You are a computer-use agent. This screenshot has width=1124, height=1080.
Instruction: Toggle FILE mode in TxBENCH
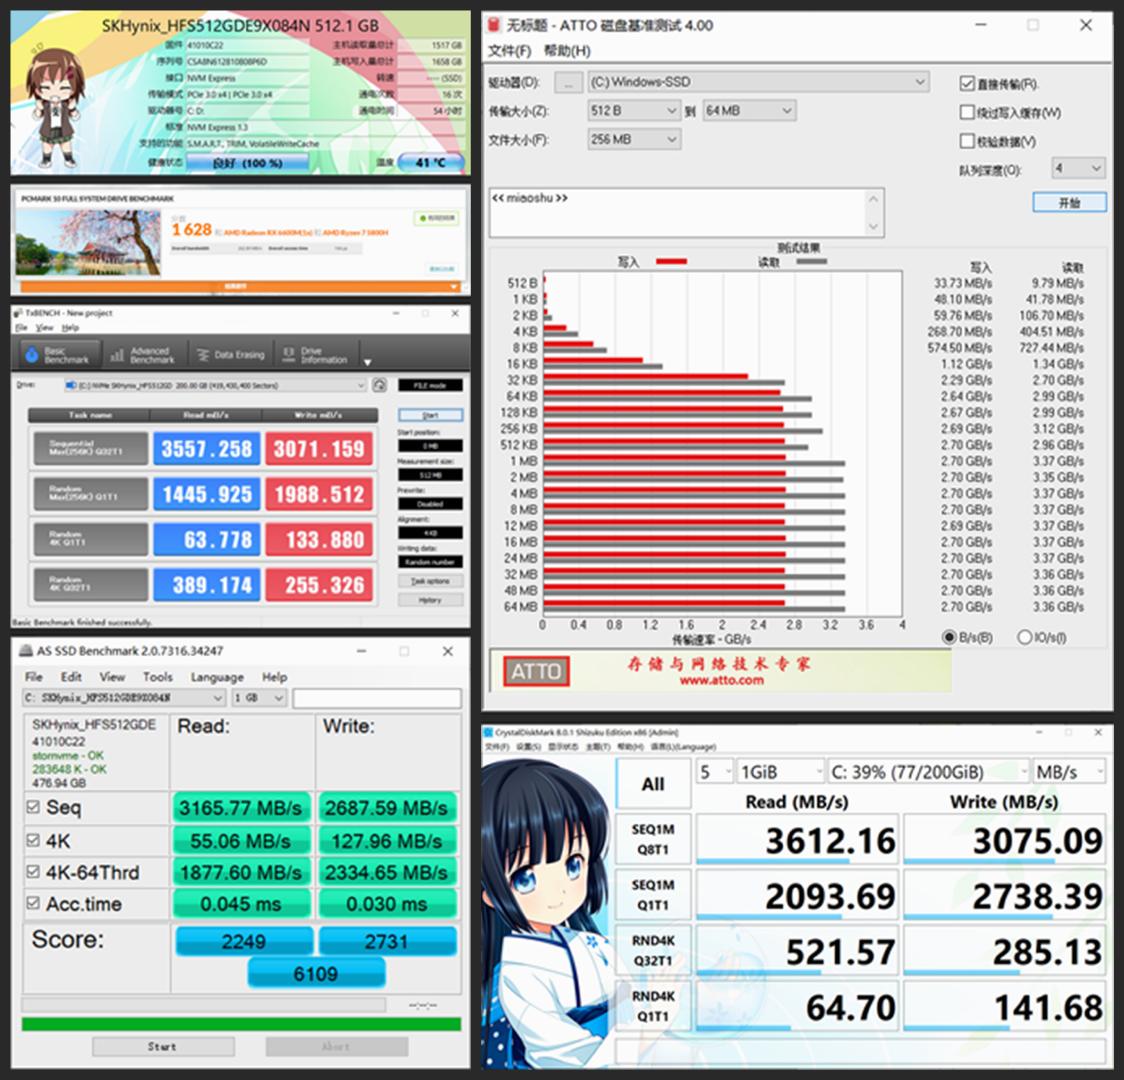430,384
